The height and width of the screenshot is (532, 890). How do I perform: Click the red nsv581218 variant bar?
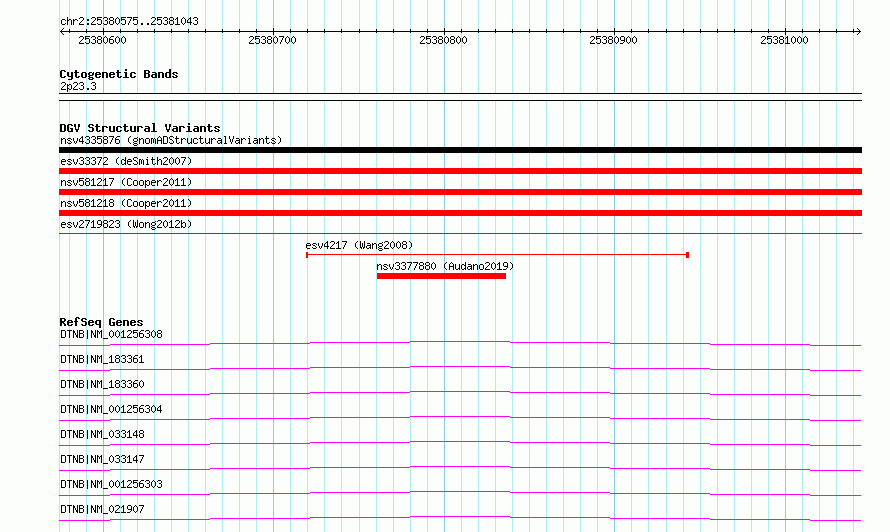click(x=460, y=213)
